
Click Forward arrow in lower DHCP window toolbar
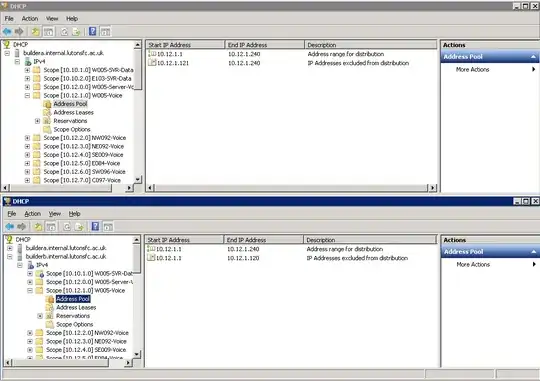coord(21,227)
